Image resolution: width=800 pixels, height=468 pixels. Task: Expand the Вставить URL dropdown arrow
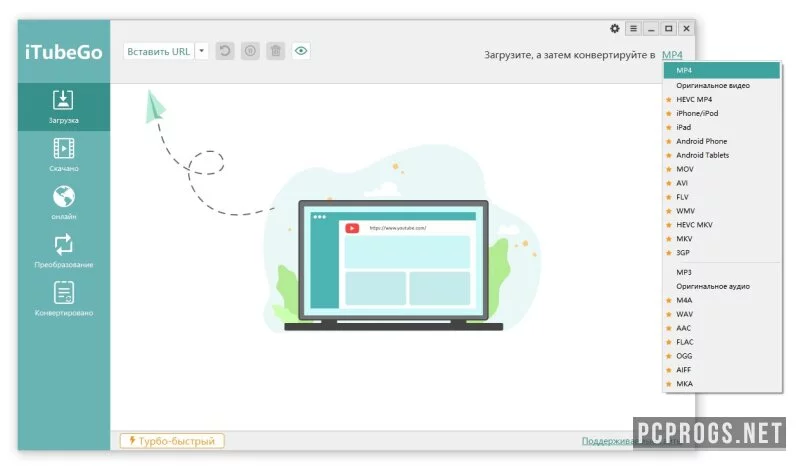(202, 52)
